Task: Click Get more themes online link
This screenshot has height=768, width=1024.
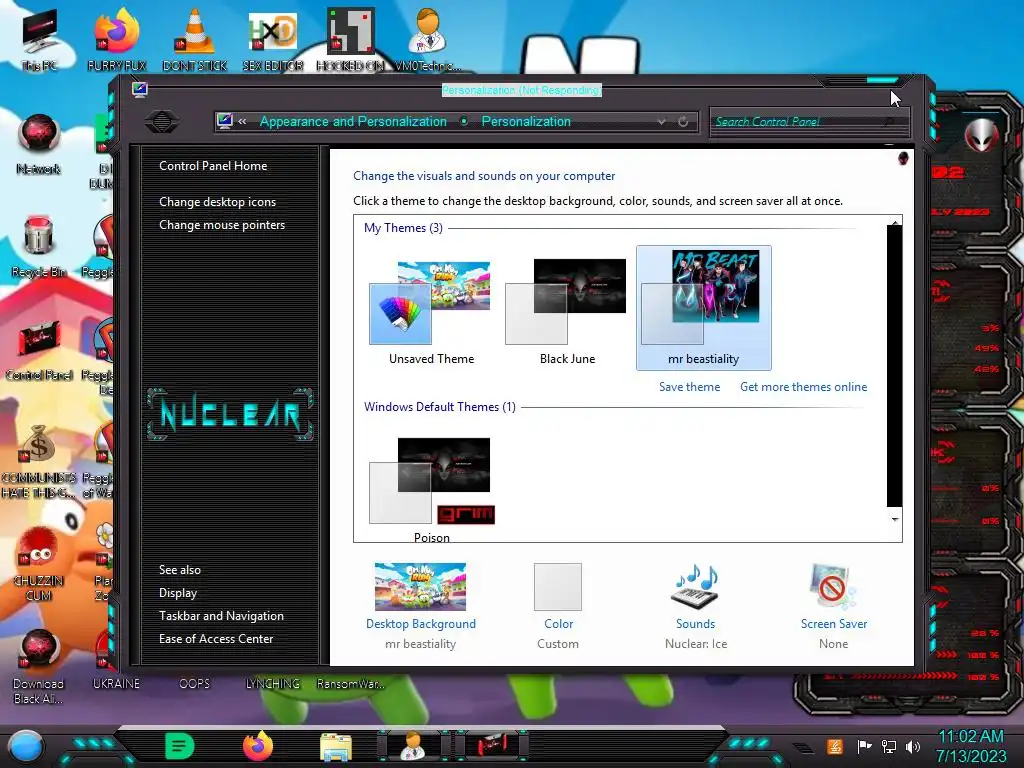Action: point(803,387)
